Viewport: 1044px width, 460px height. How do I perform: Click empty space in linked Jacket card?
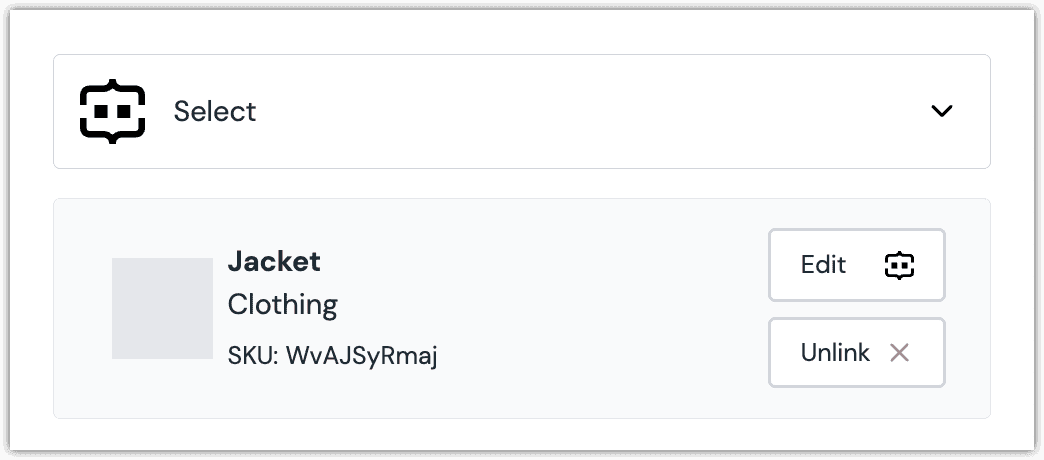click(x=600, y=308)
